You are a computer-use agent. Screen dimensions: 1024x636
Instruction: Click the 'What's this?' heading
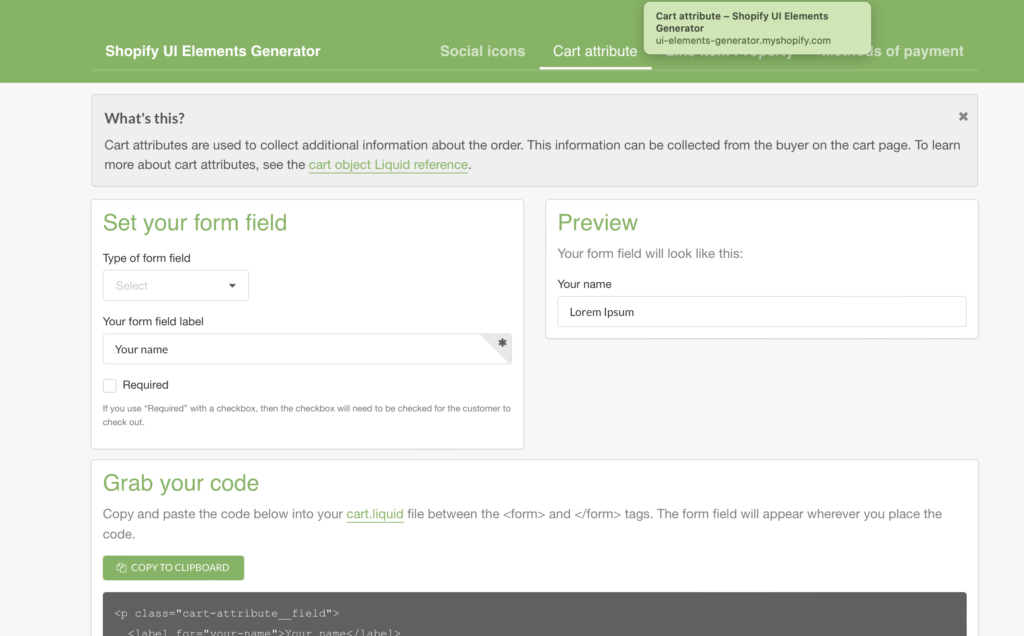pyautogui.click(x=144, y=118)
